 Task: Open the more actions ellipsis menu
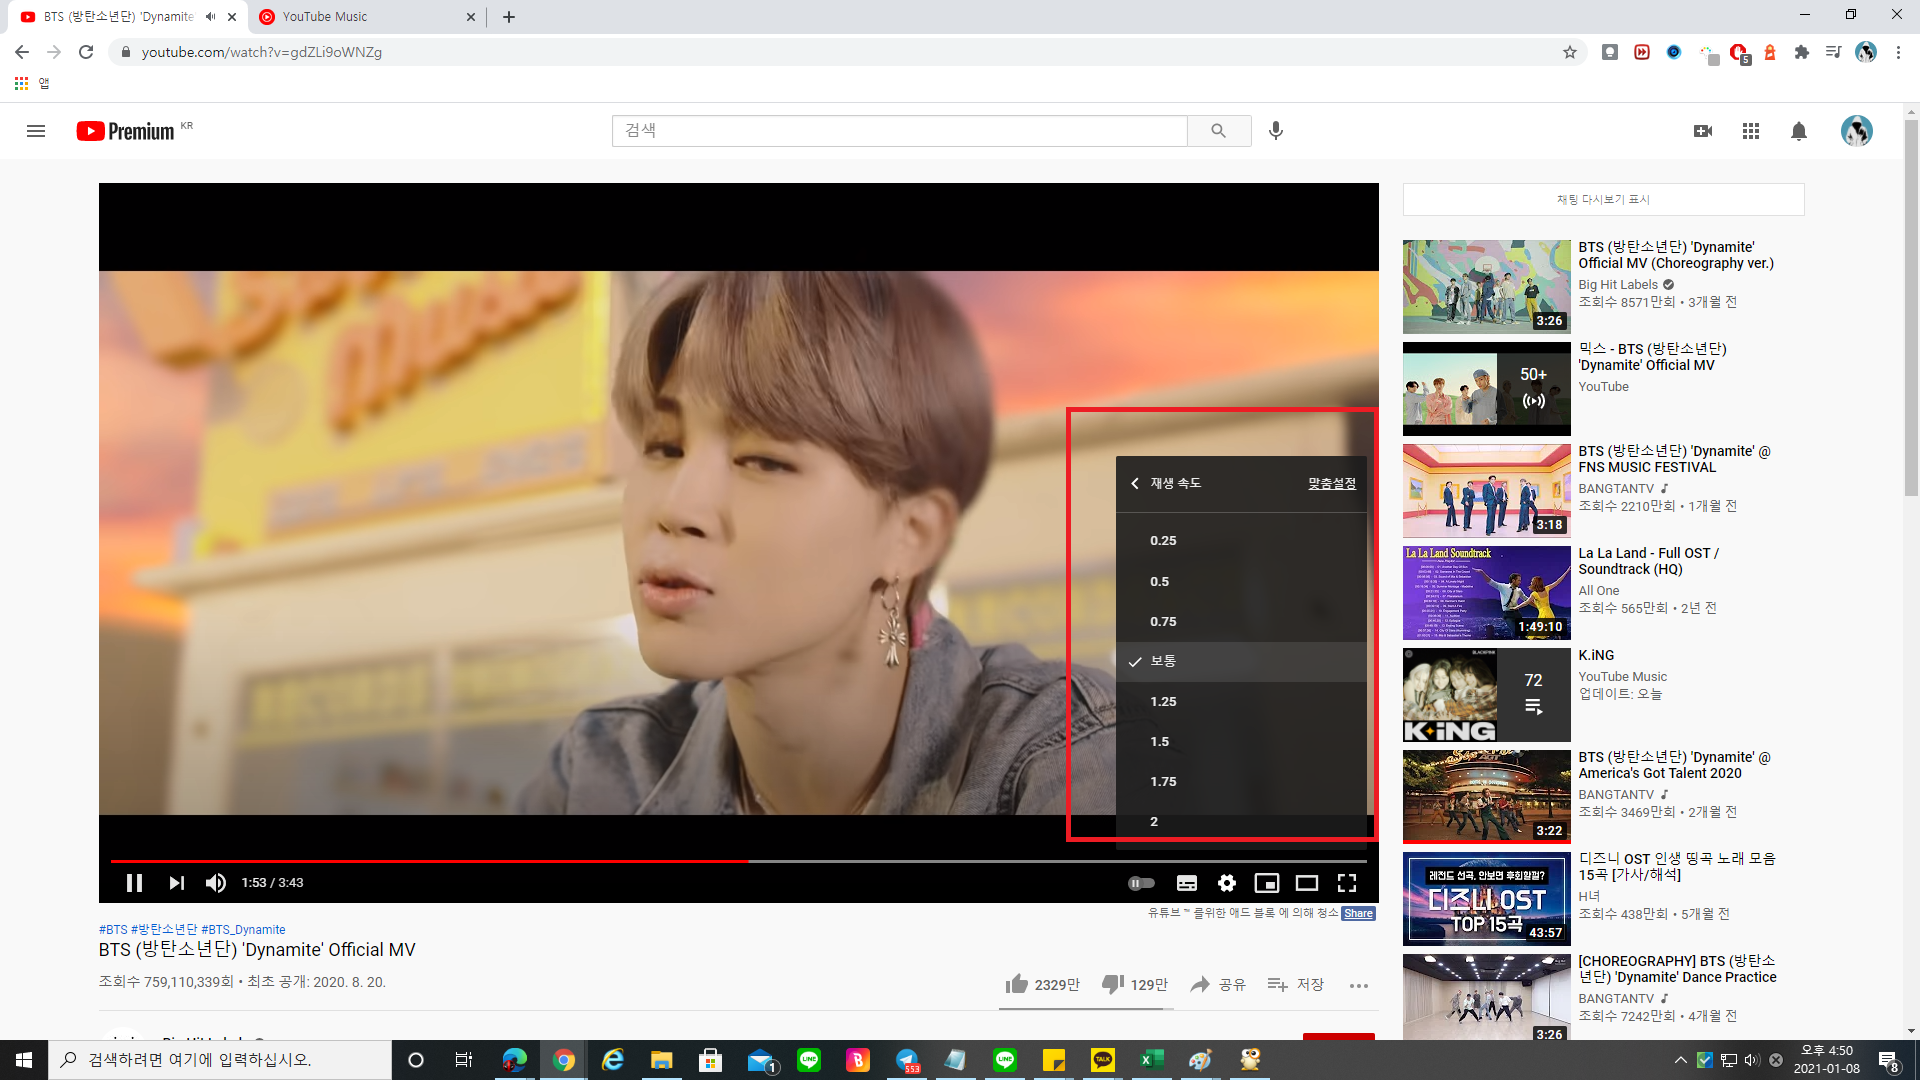click(1358, 985)
